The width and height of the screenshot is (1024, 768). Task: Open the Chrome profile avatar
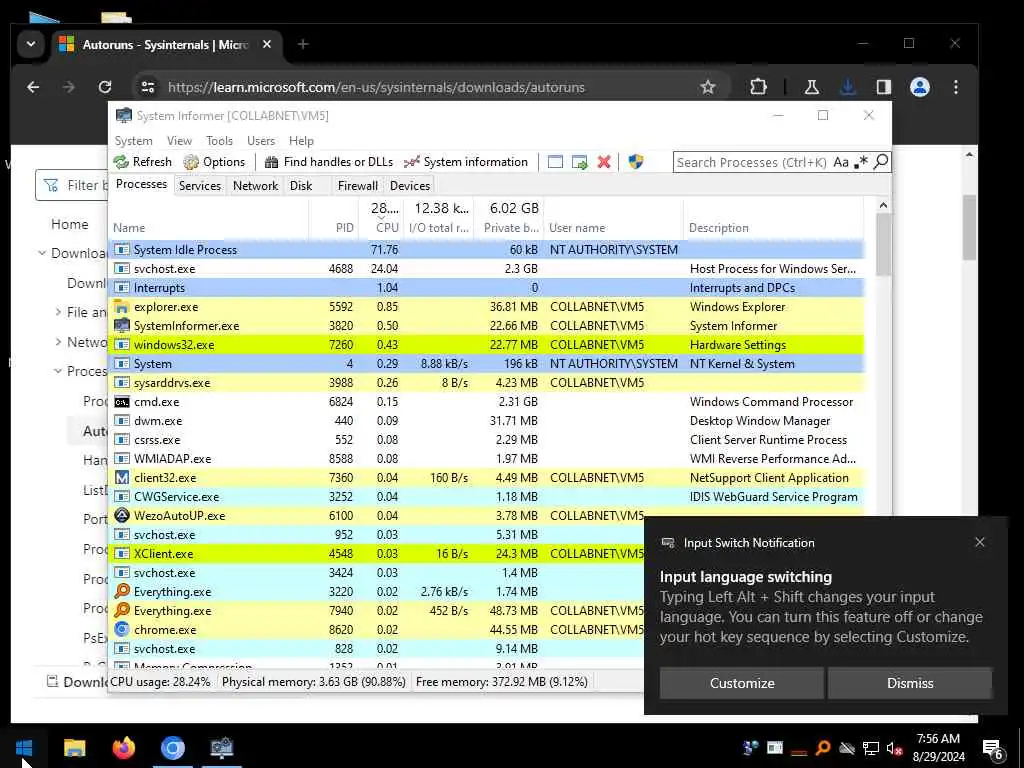[920, 87]
